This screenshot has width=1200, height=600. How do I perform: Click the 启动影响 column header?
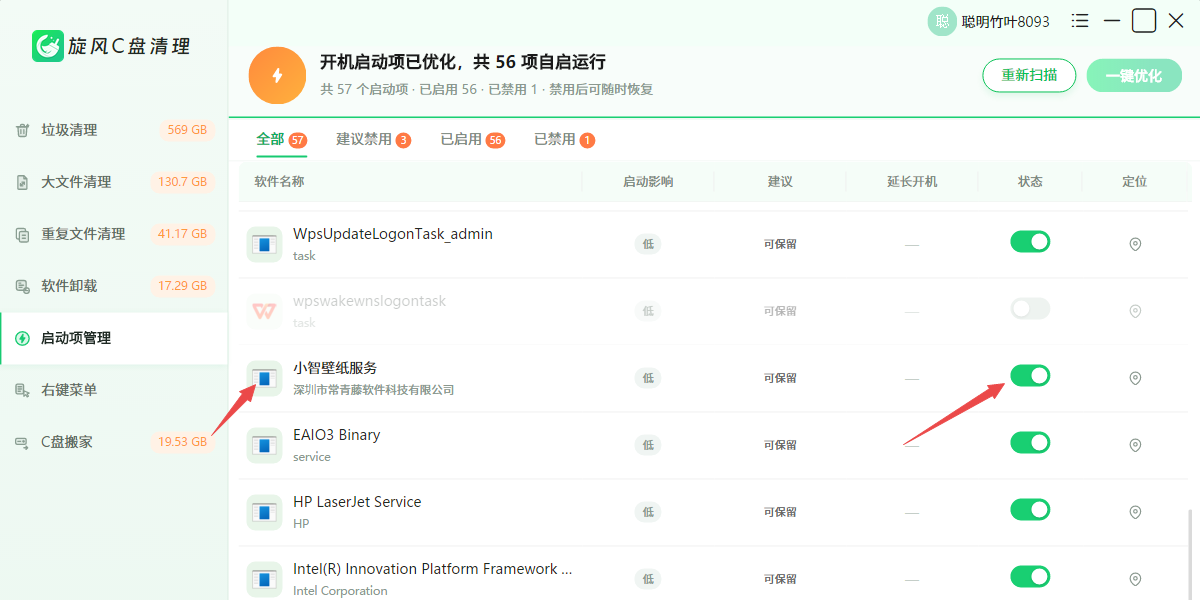point(648,182)
